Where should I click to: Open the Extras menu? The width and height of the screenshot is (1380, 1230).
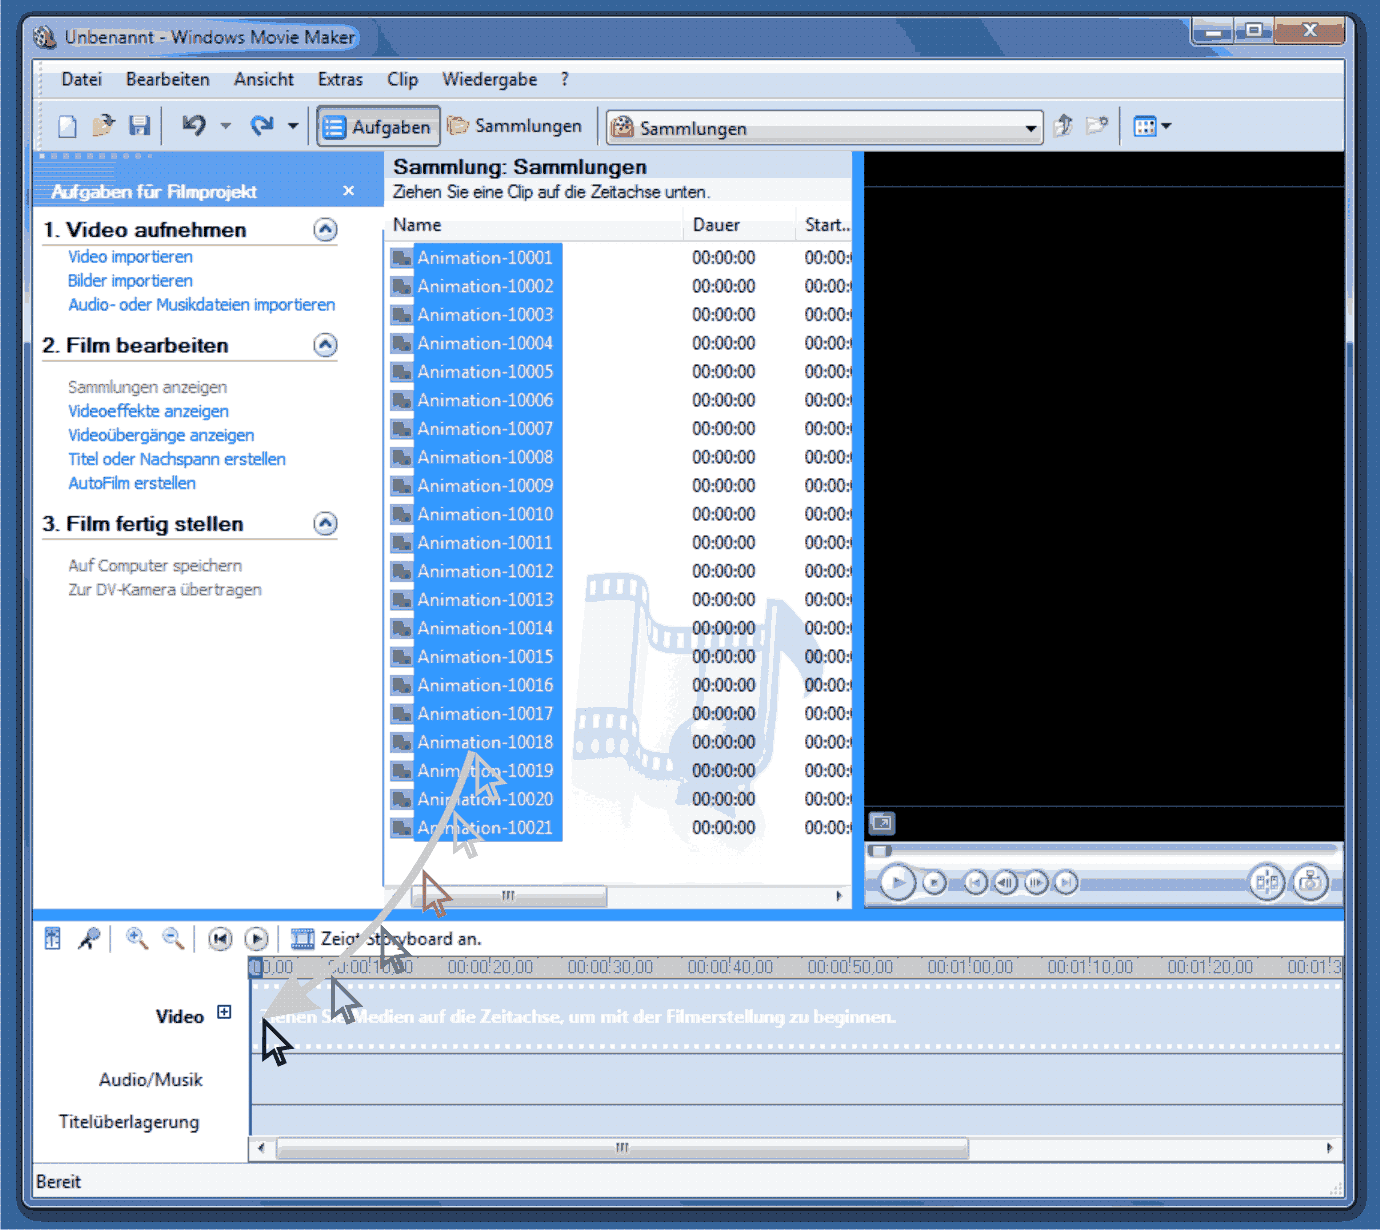point(340,79)
